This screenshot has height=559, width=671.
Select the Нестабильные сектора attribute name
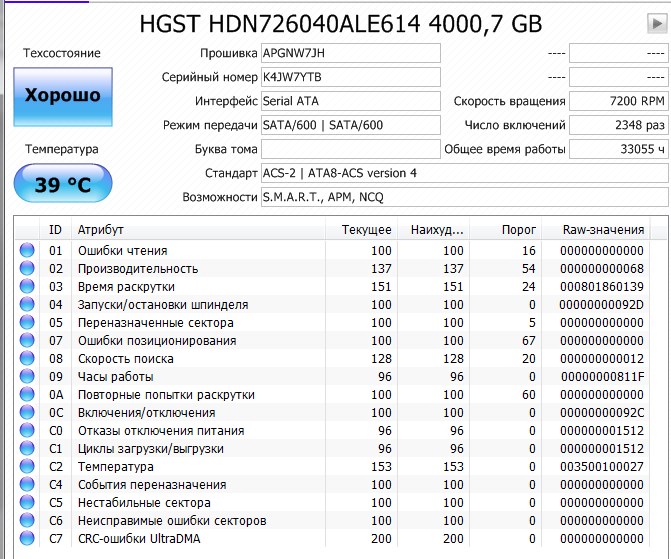[144, 503]
